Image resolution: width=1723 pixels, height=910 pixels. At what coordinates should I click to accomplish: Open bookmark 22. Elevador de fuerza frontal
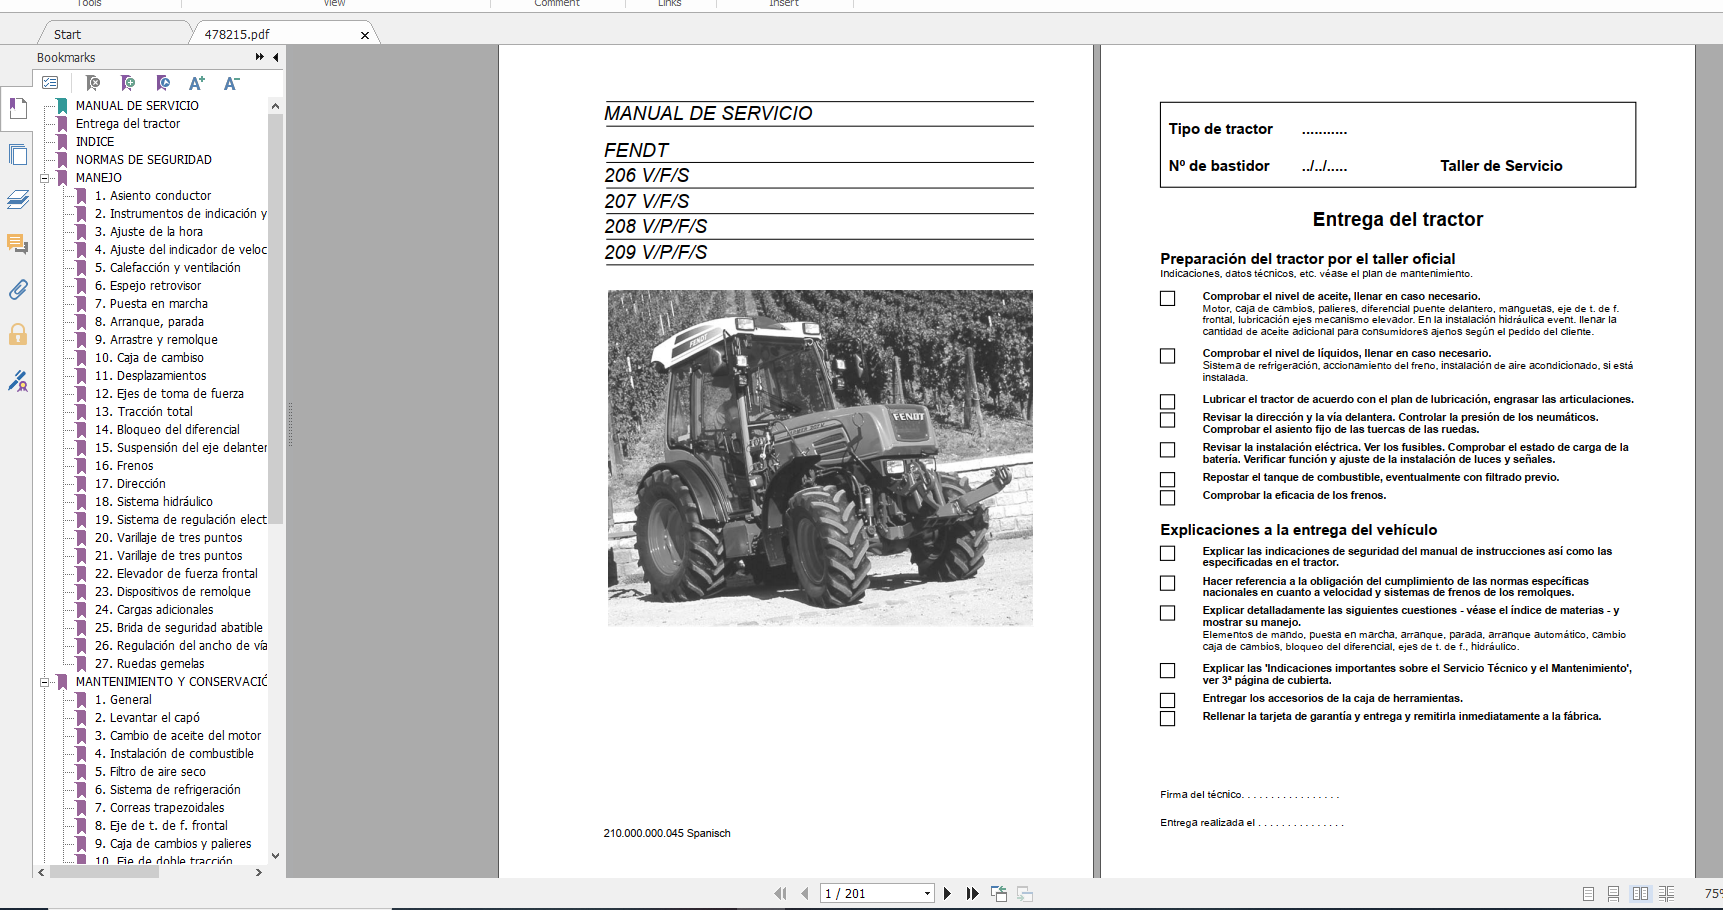coord(176,574)
